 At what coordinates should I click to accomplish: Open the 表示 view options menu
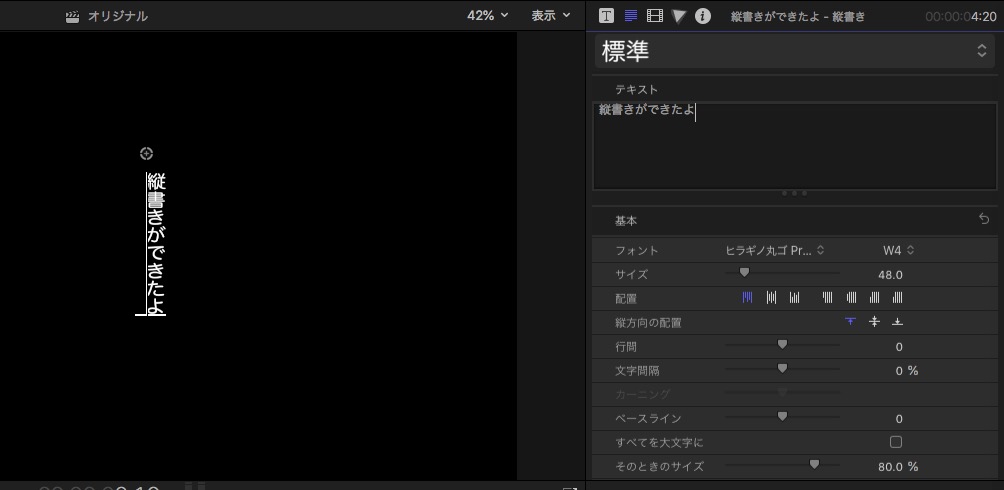pyautogui.click(x=550, y=16)
